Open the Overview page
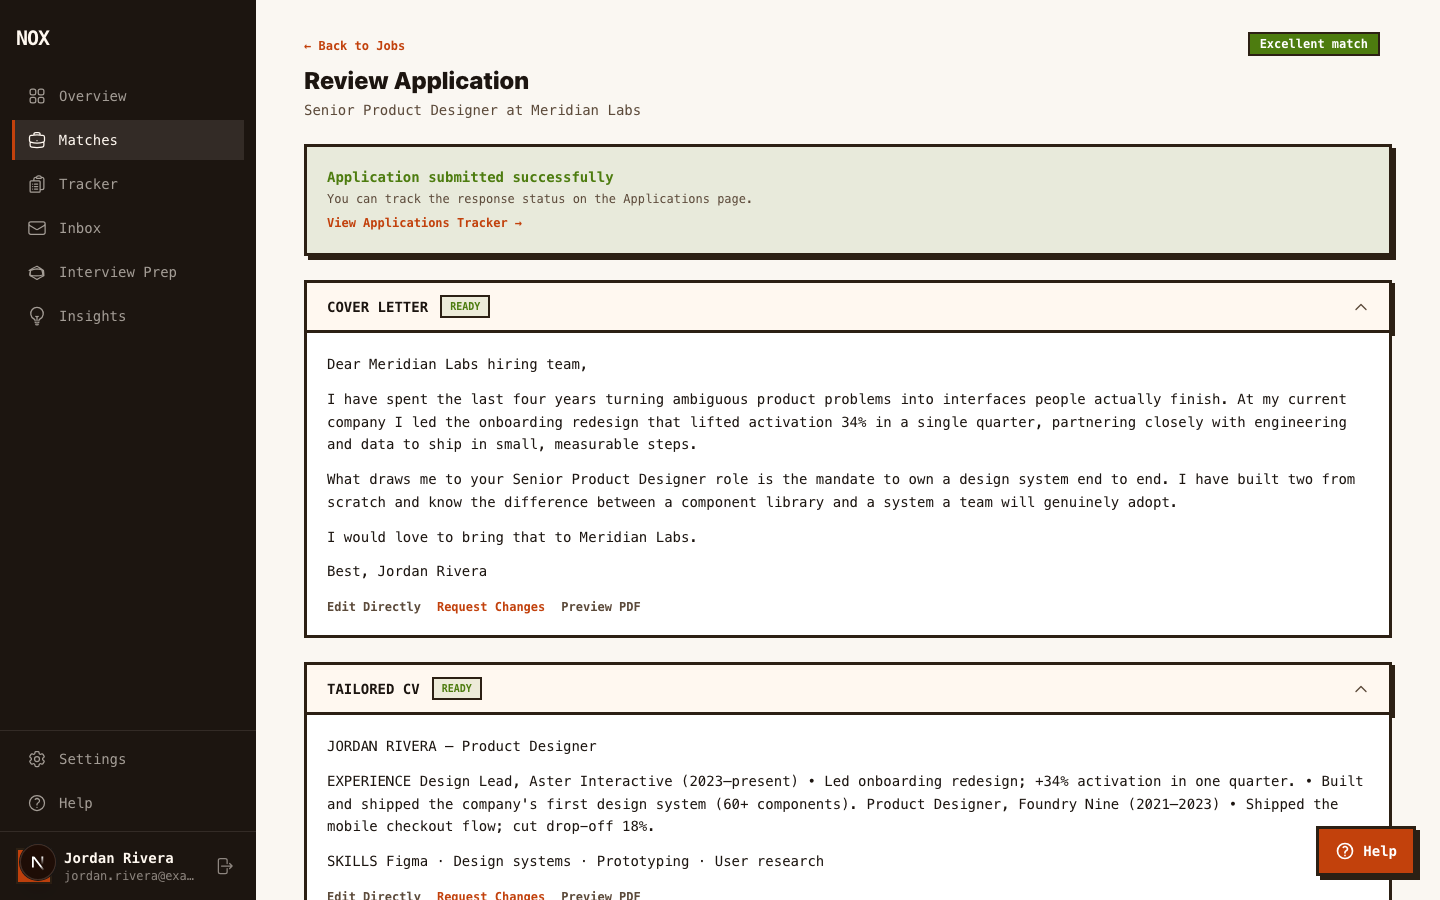 [128, 96]
